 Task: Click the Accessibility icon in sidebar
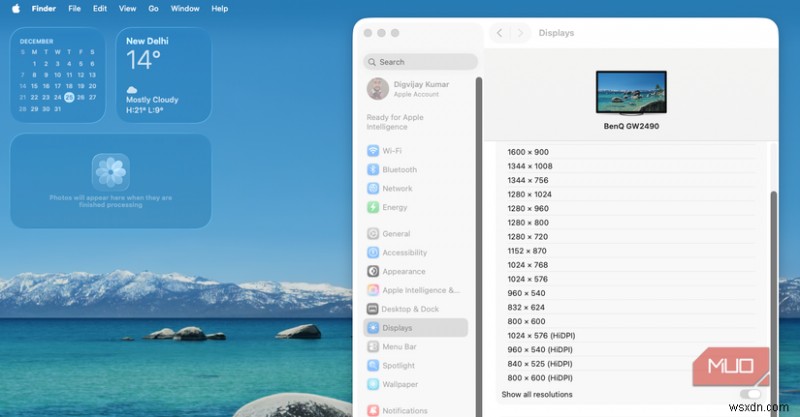(x=373, y=252)
